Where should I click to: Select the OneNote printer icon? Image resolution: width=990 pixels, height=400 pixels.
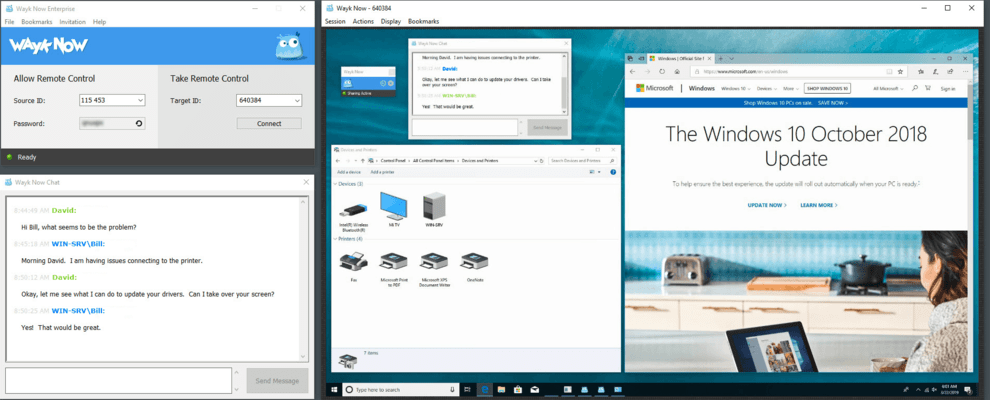pos(473,263)
